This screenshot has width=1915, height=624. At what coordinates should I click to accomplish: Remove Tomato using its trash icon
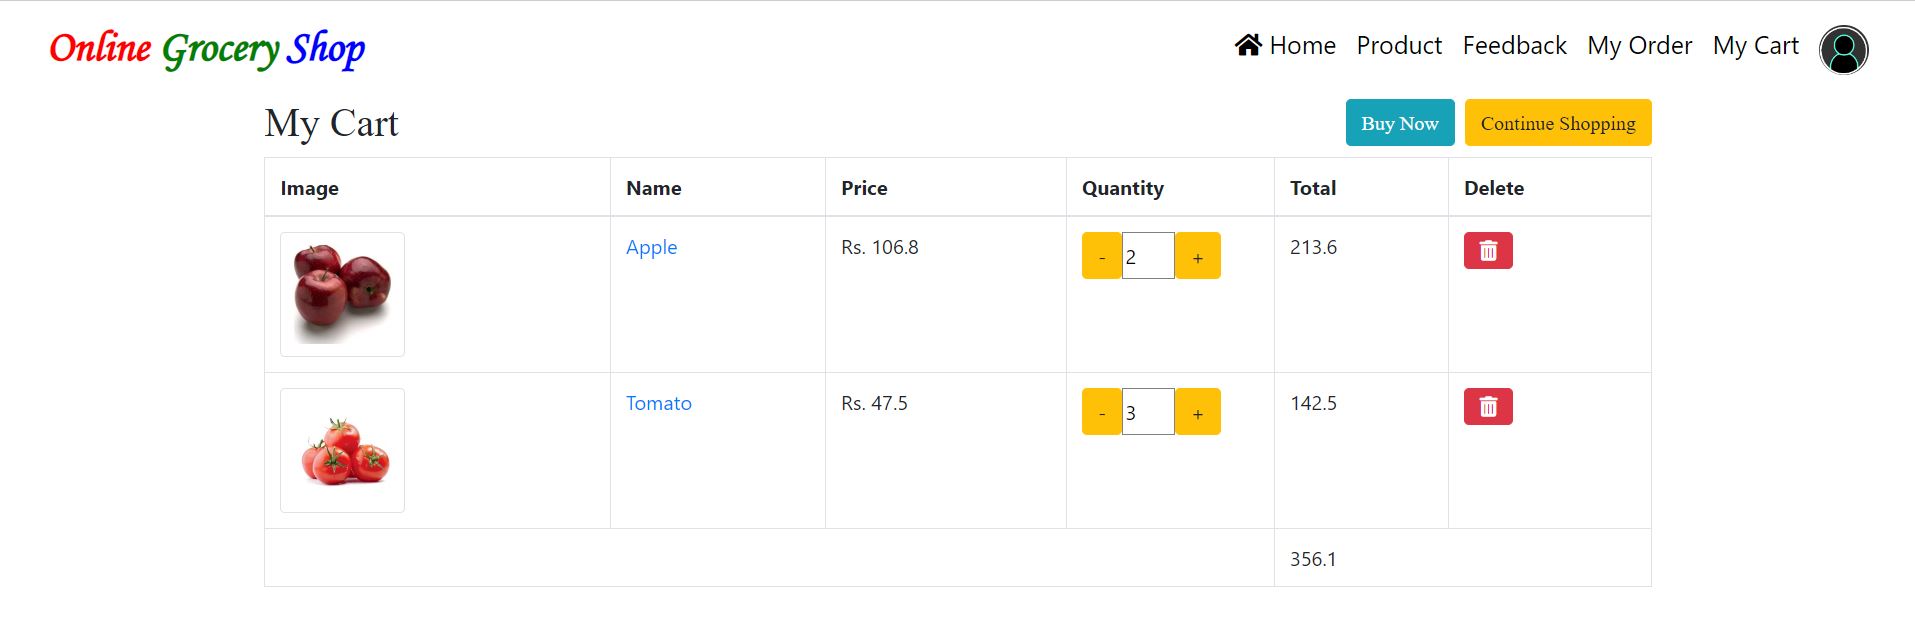pyautogui.click(x=1488, y=407)
